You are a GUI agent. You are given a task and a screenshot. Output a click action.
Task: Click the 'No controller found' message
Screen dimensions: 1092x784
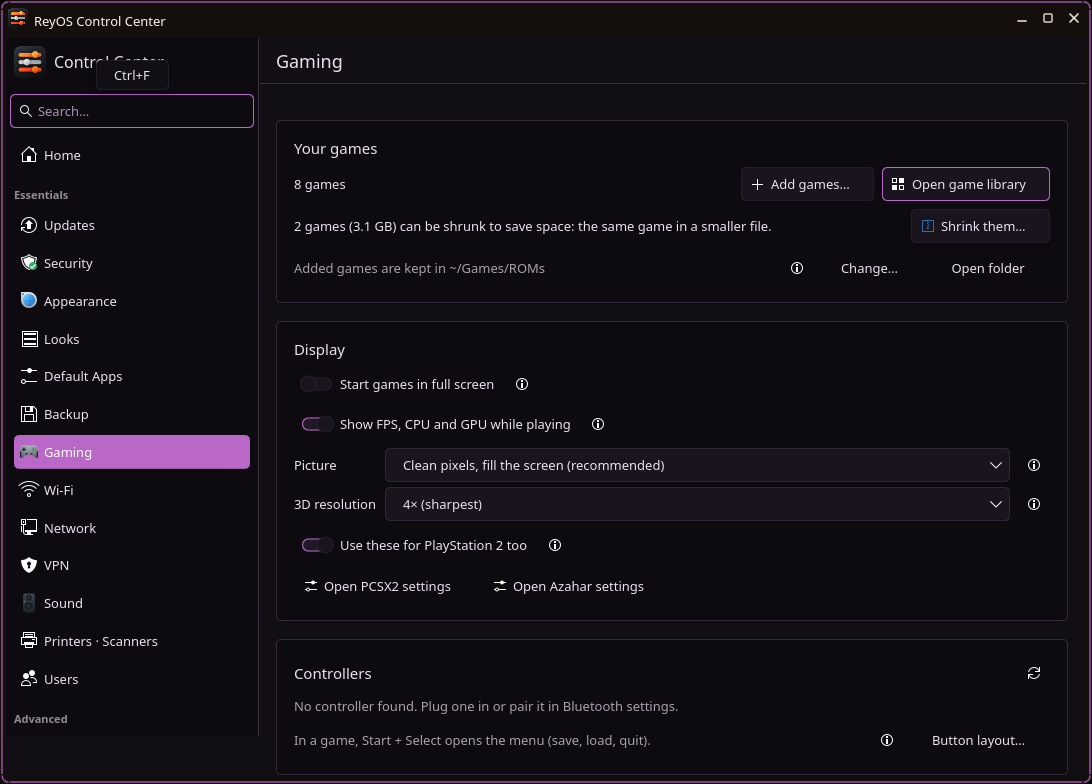click(x=485, y=707)
